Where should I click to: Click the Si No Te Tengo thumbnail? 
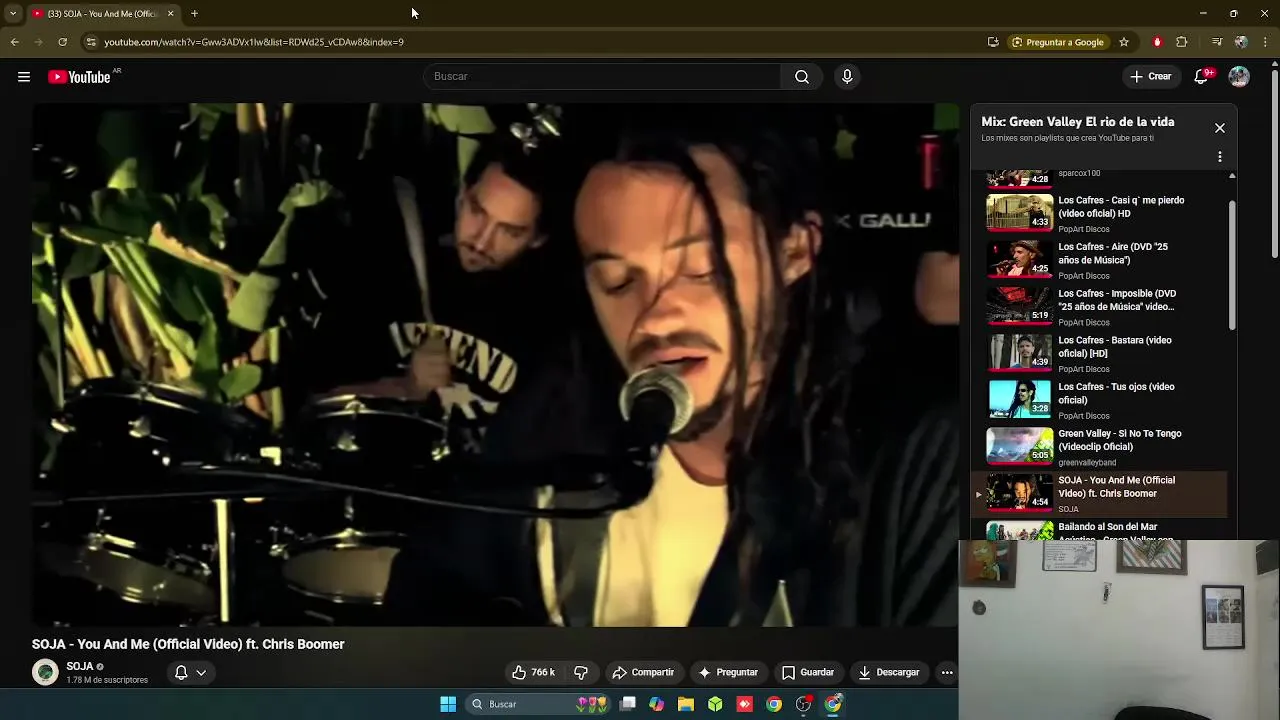click(x=1019, y=446)
